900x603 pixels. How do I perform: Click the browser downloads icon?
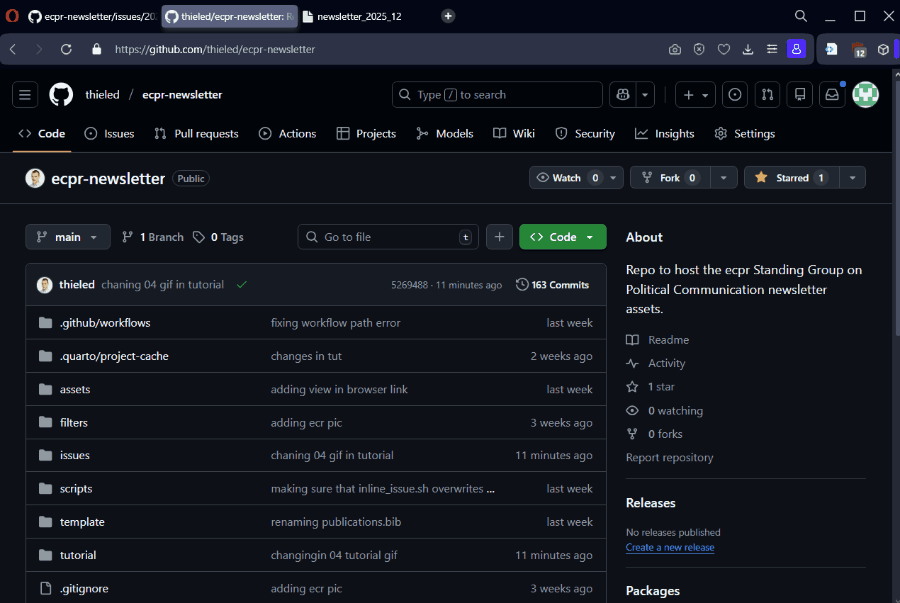[x=747, y=49]
